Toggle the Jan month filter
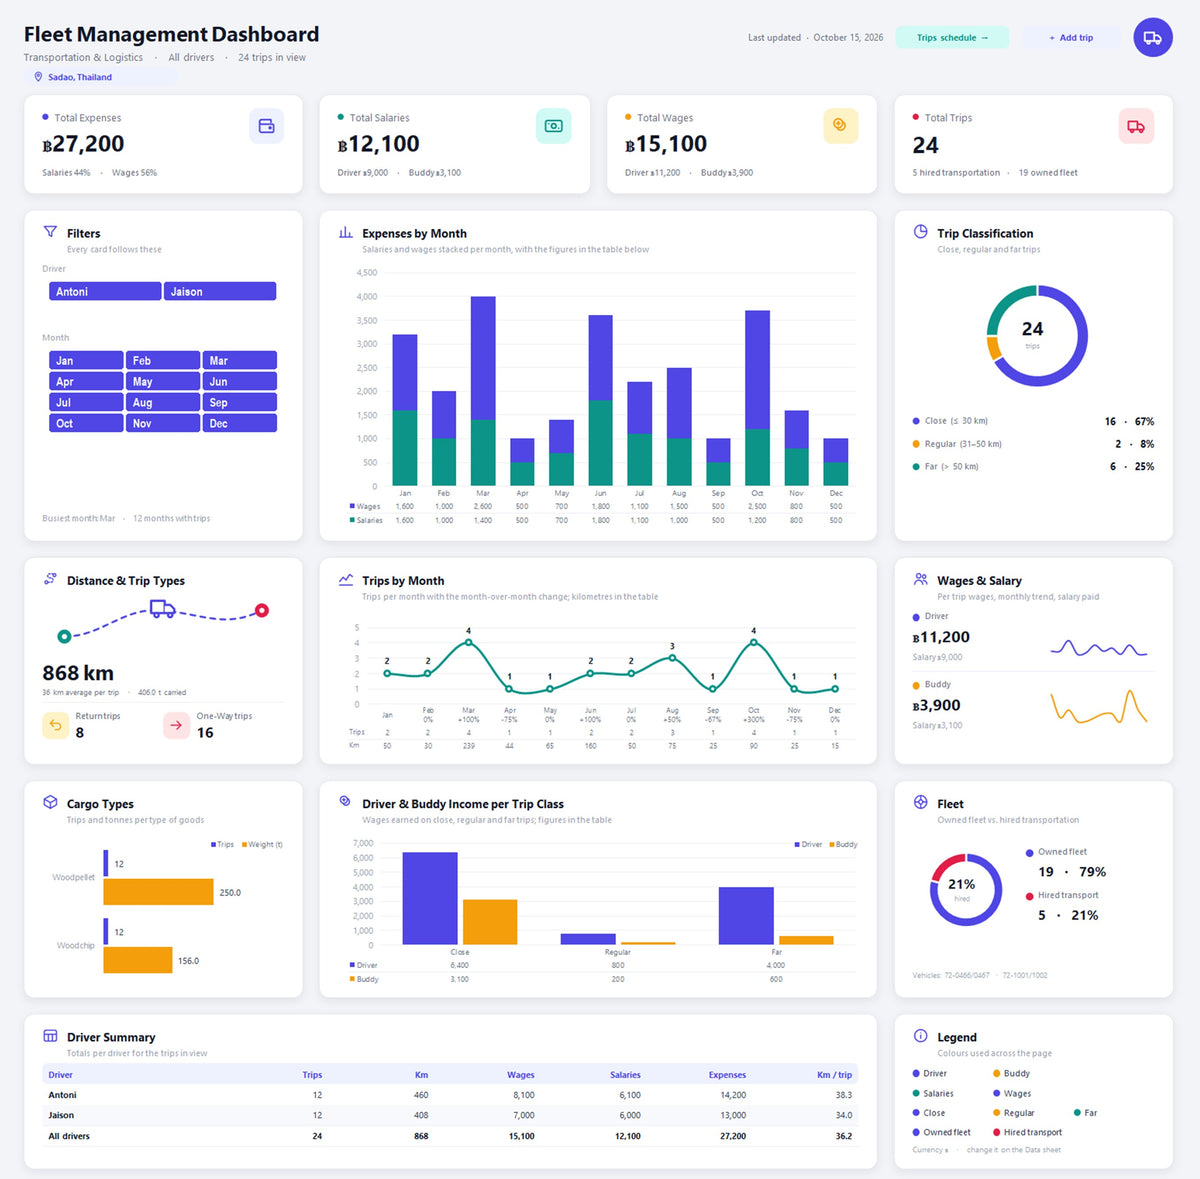 coord(86,360)
